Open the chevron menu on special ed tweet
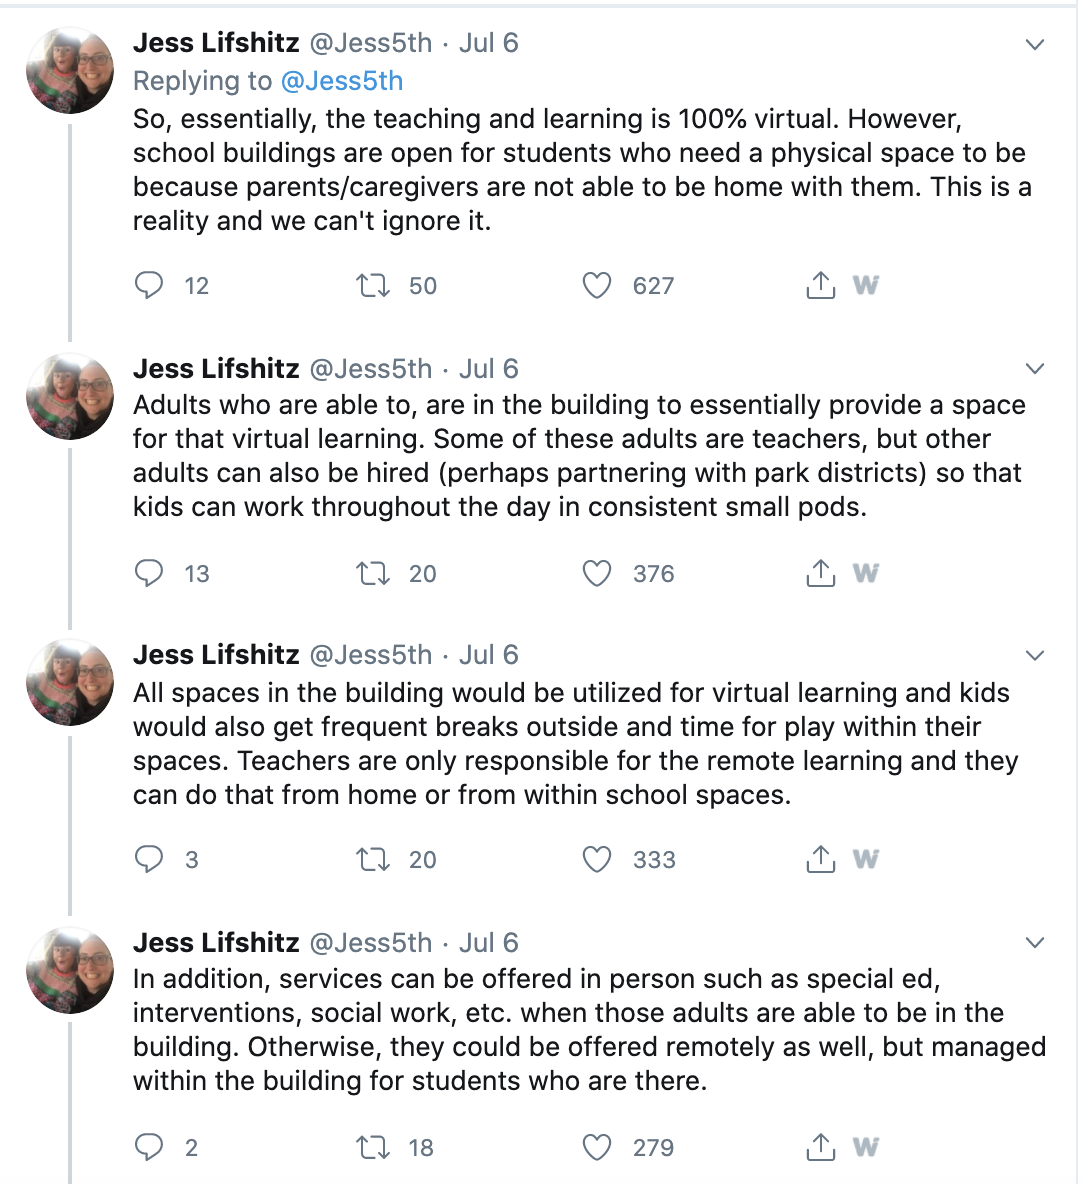The height and width of the screenshot is (1184, 1084). (x=1035, y=942)
